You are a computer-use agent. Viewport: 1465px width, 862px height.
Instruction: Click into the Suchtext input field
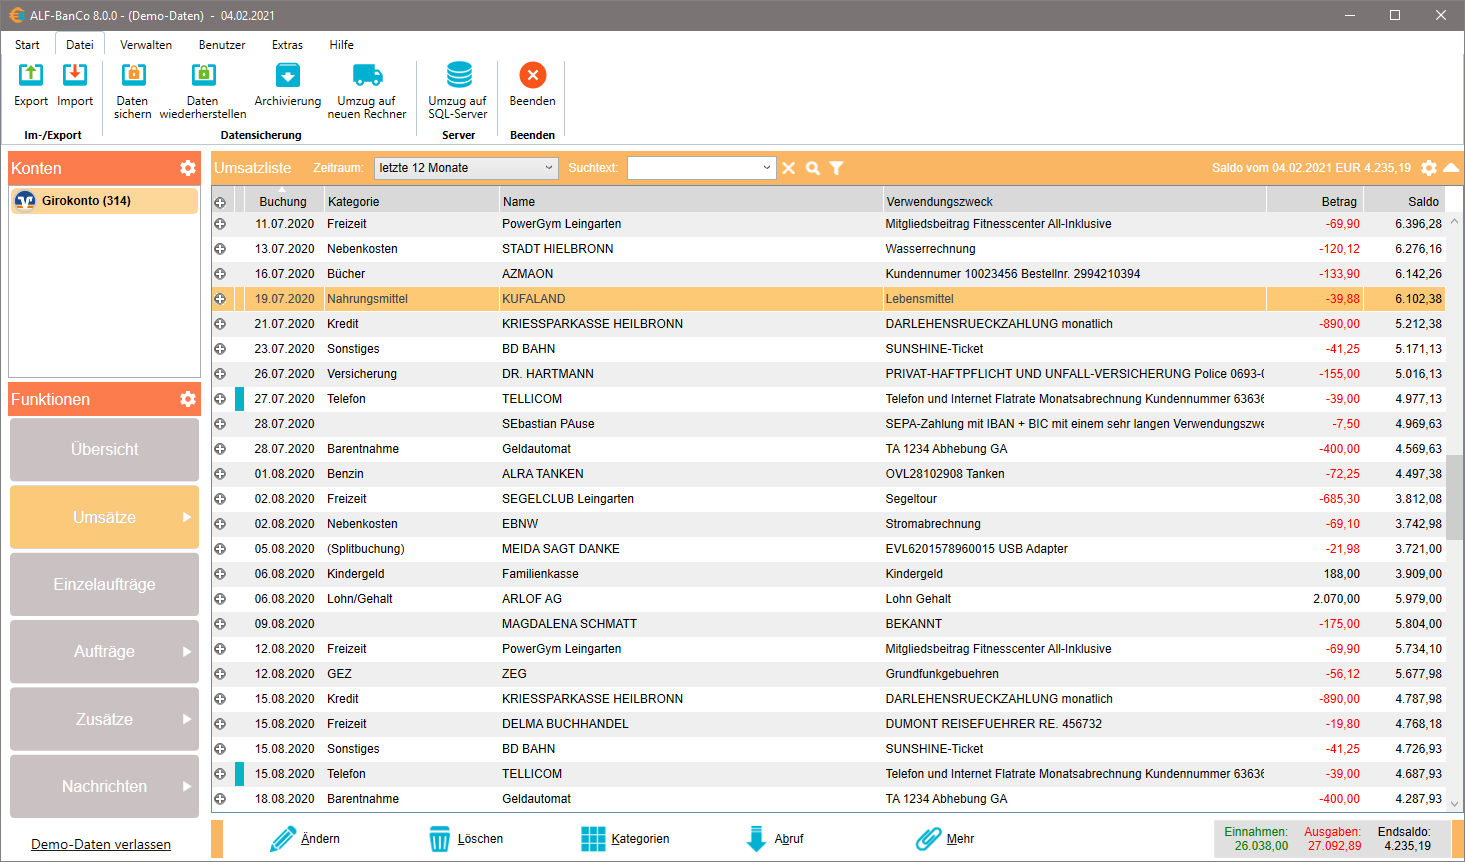tap(694, 168)
